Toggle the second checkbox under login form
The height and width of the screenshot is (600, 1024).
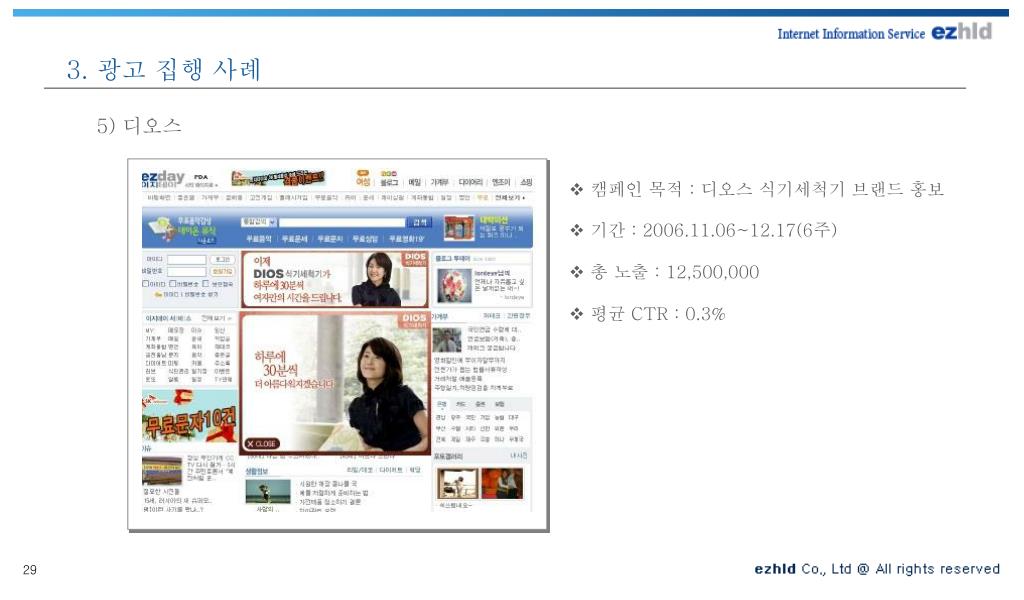click(174, 283)
